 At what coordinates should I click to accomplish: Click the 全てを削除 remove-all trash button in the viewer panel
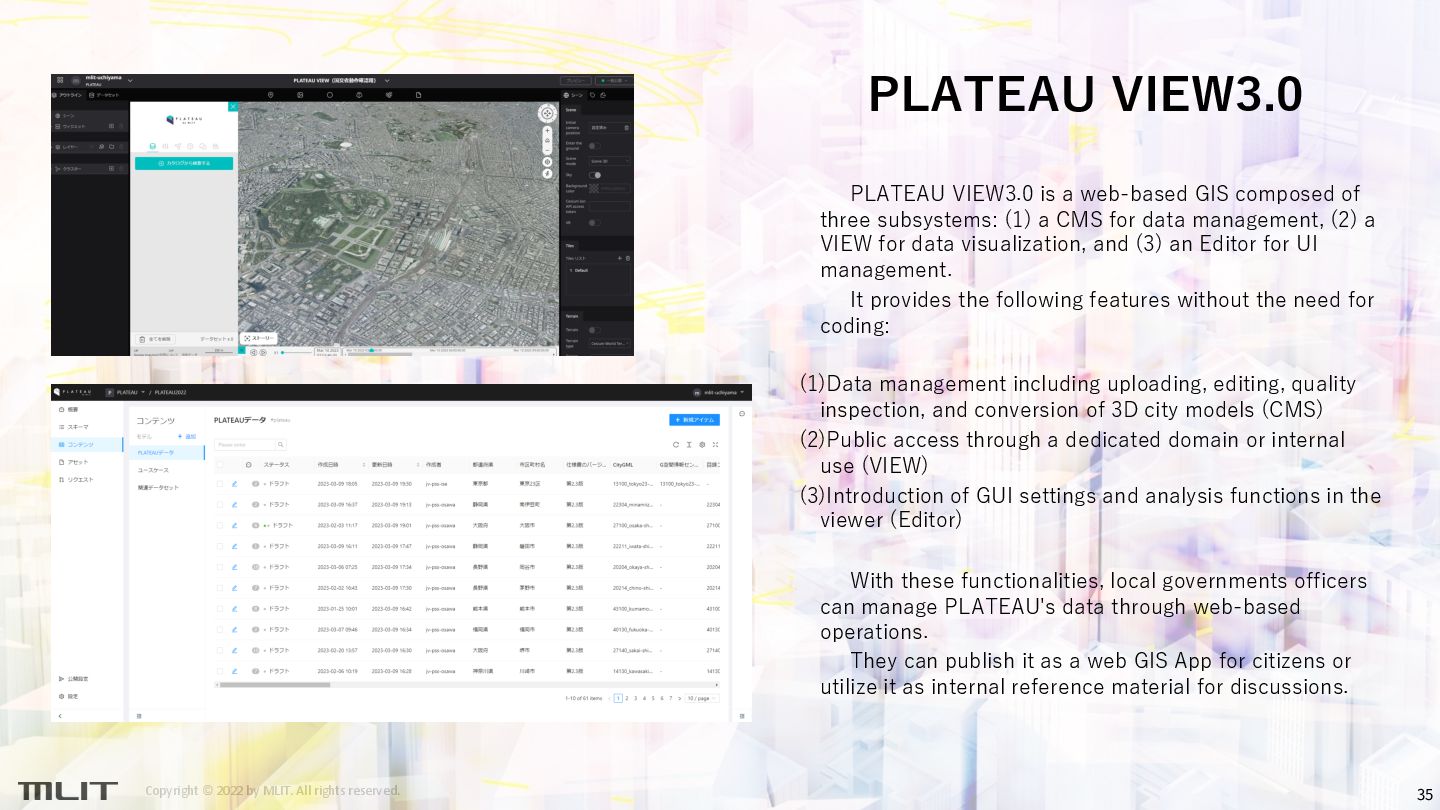[x=155, y=339]
